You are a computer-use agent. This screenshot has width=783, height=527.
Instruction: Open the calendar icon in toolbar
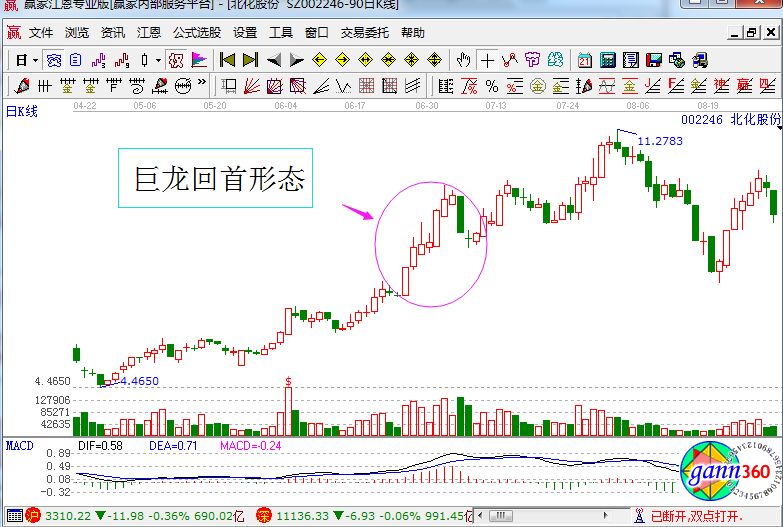pyautogui.click(x=584, y=60)
